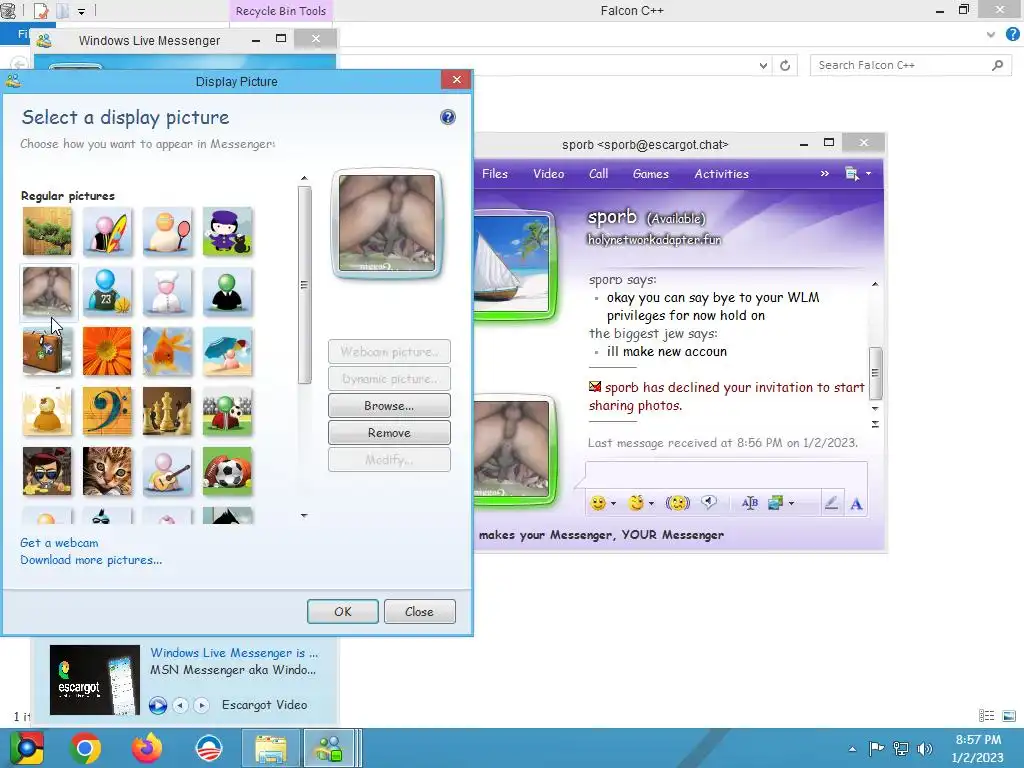Send a nudge with the nudge icon
The height and width of the screenshot is (768, 1024).
(x=677, y=503)
